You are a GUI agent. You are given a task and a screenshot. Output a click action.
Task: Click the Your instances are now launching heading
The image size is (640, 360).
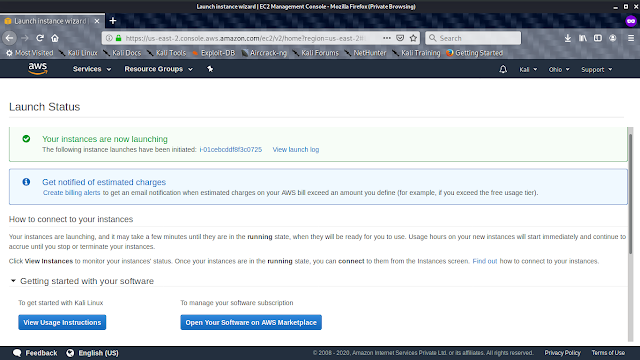[105, 139]
